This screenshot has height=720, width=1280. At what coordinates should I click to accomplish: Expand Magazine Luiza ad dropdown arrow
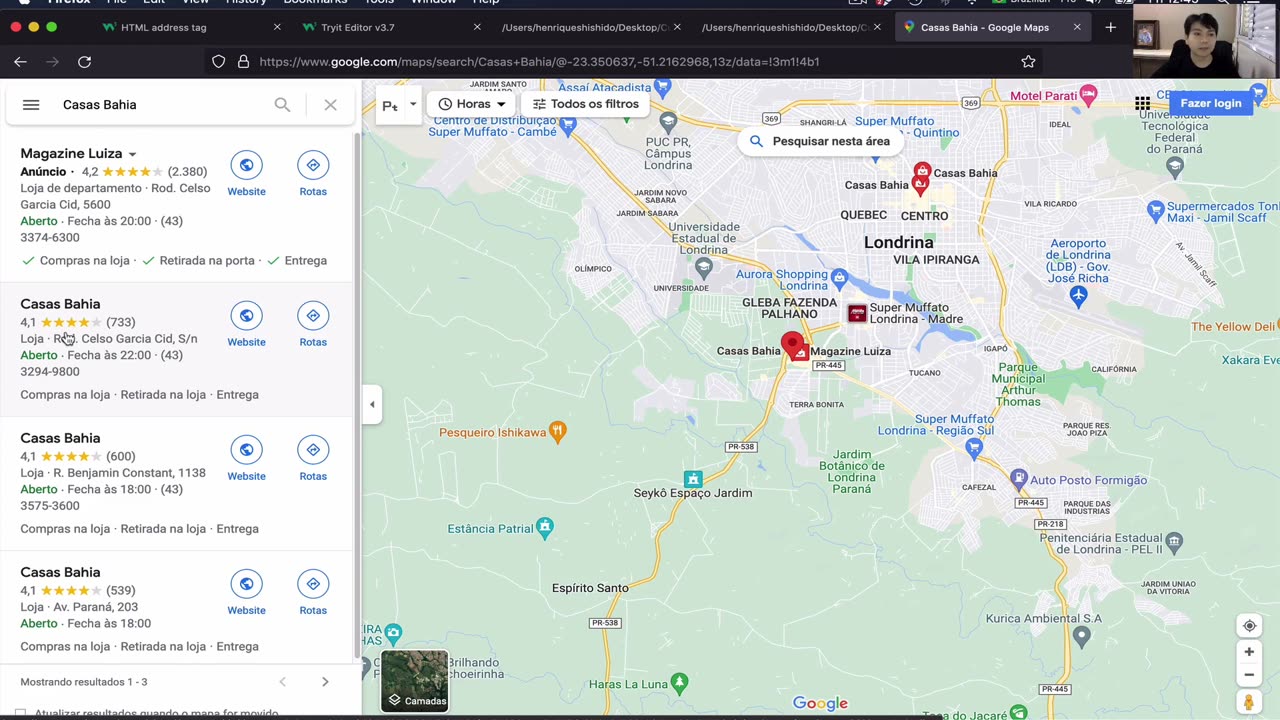(132, 154)
